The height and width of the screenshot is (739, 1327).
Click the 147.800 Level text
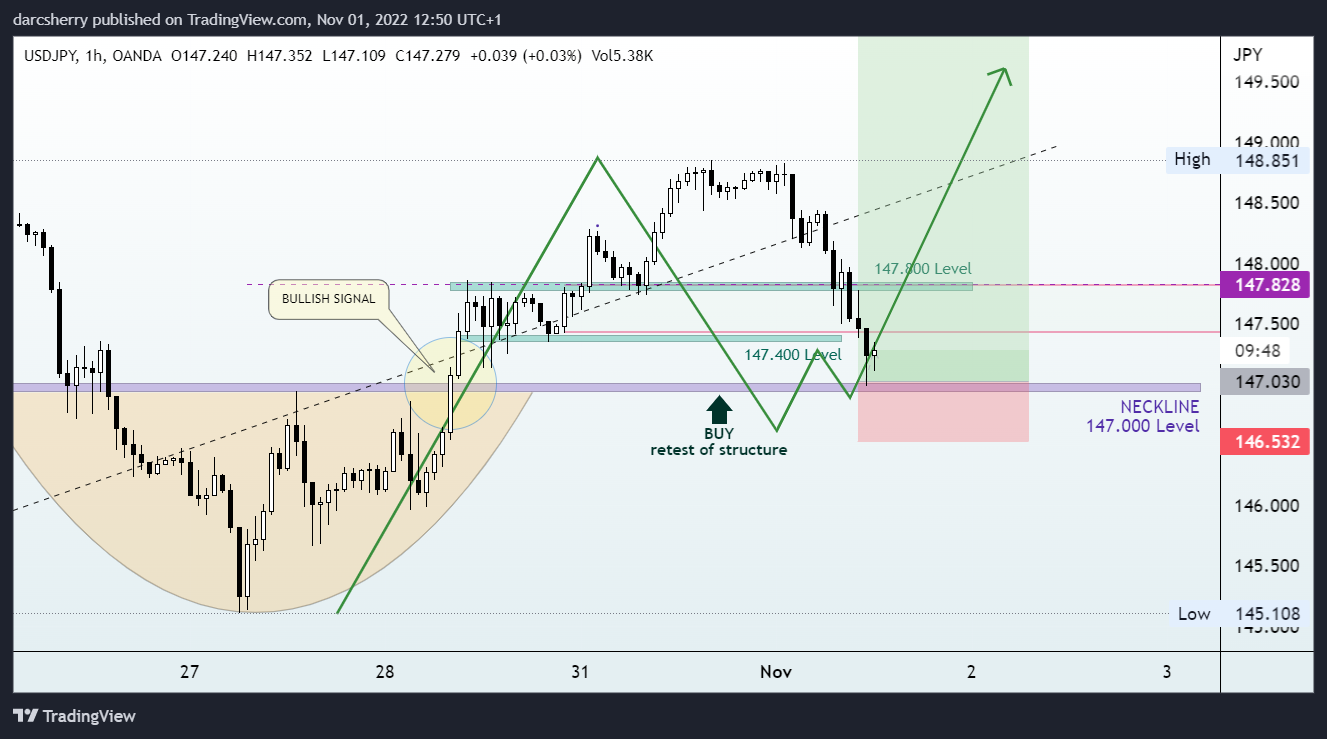point(922,269)
